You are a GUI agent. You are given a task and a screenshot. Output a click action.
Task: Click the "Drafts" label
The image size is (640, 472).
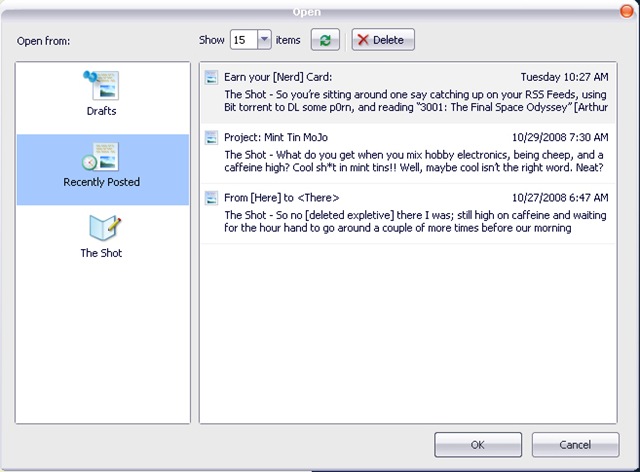click(101, 111)
